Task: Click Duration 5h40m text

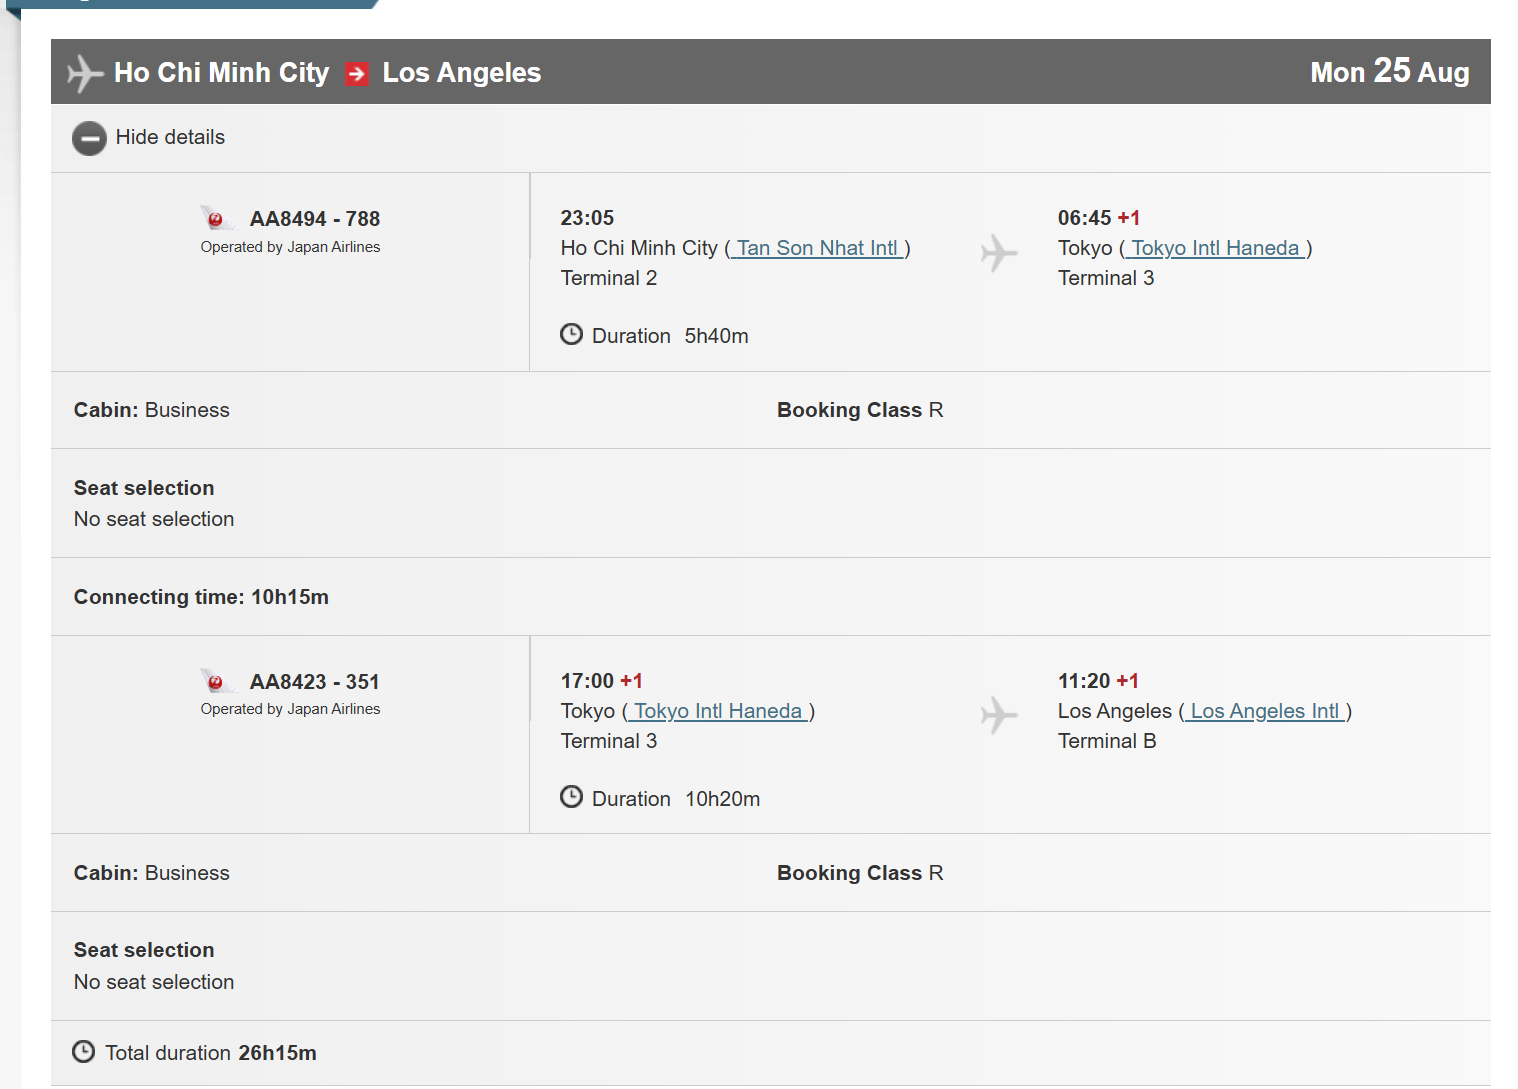Action: pos(670,336)
